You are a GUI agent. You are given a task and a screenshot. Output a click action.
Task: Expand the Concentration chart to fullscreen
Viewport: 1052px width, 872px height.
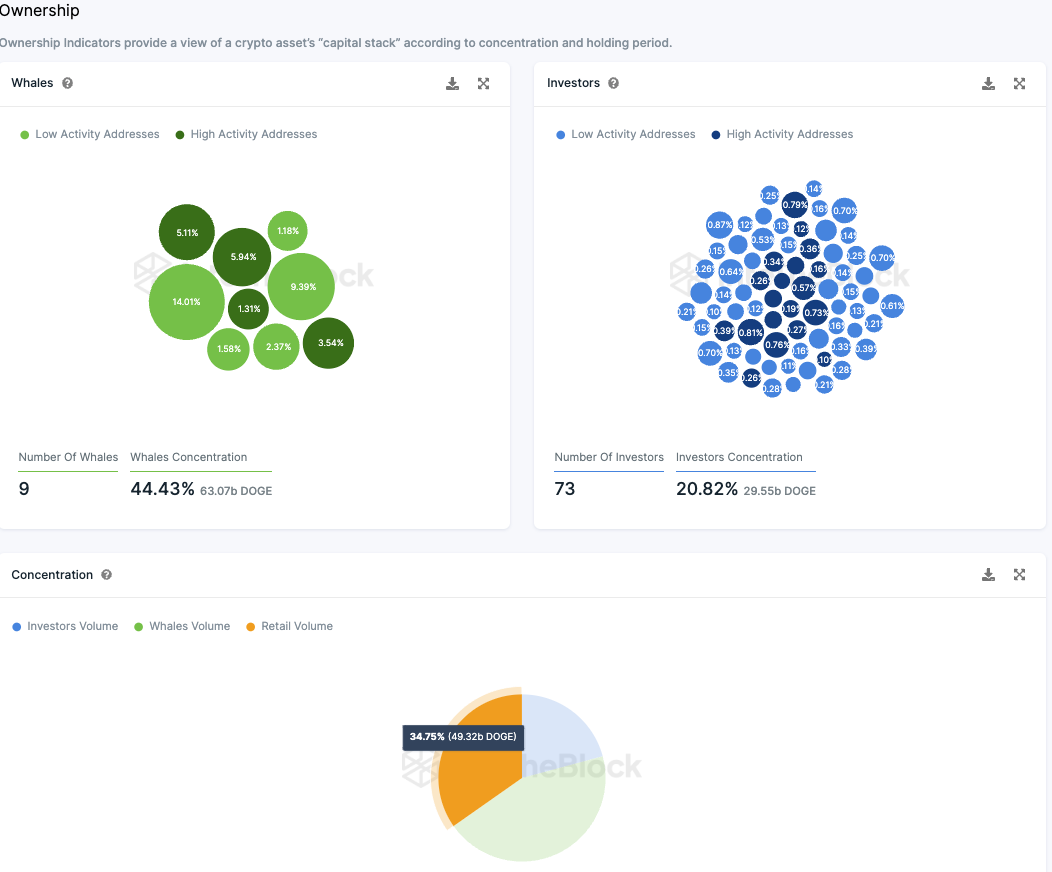1019,575
